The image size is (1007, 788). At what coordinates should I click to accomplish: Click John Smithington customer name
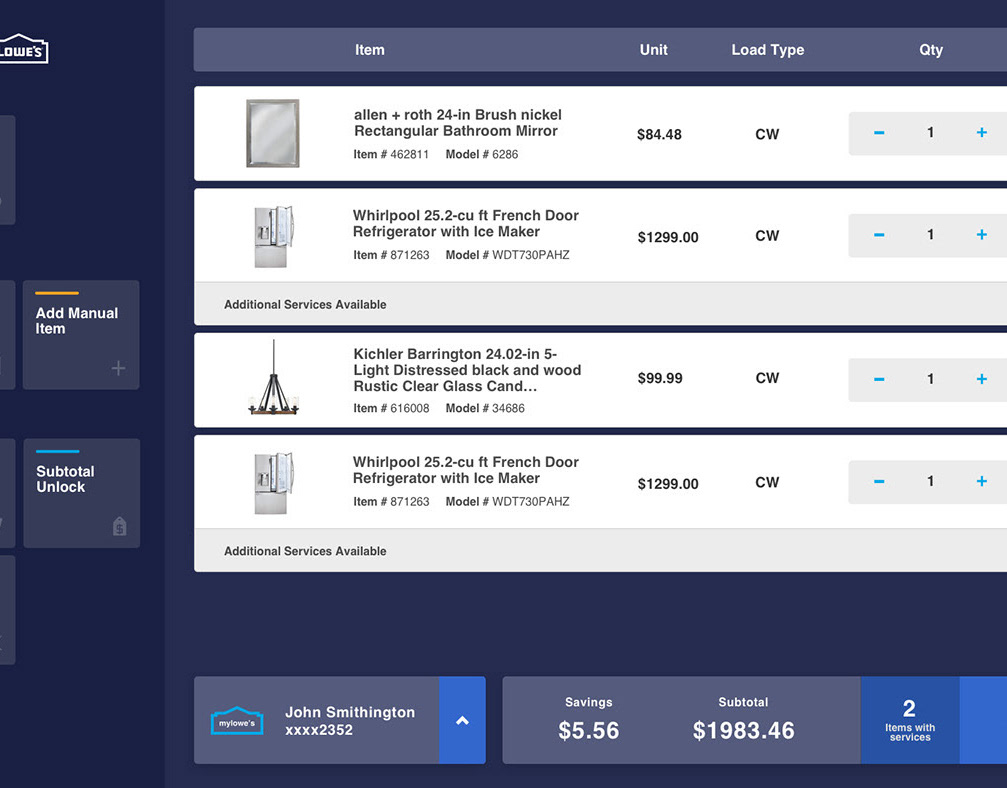tap(350, 712)
